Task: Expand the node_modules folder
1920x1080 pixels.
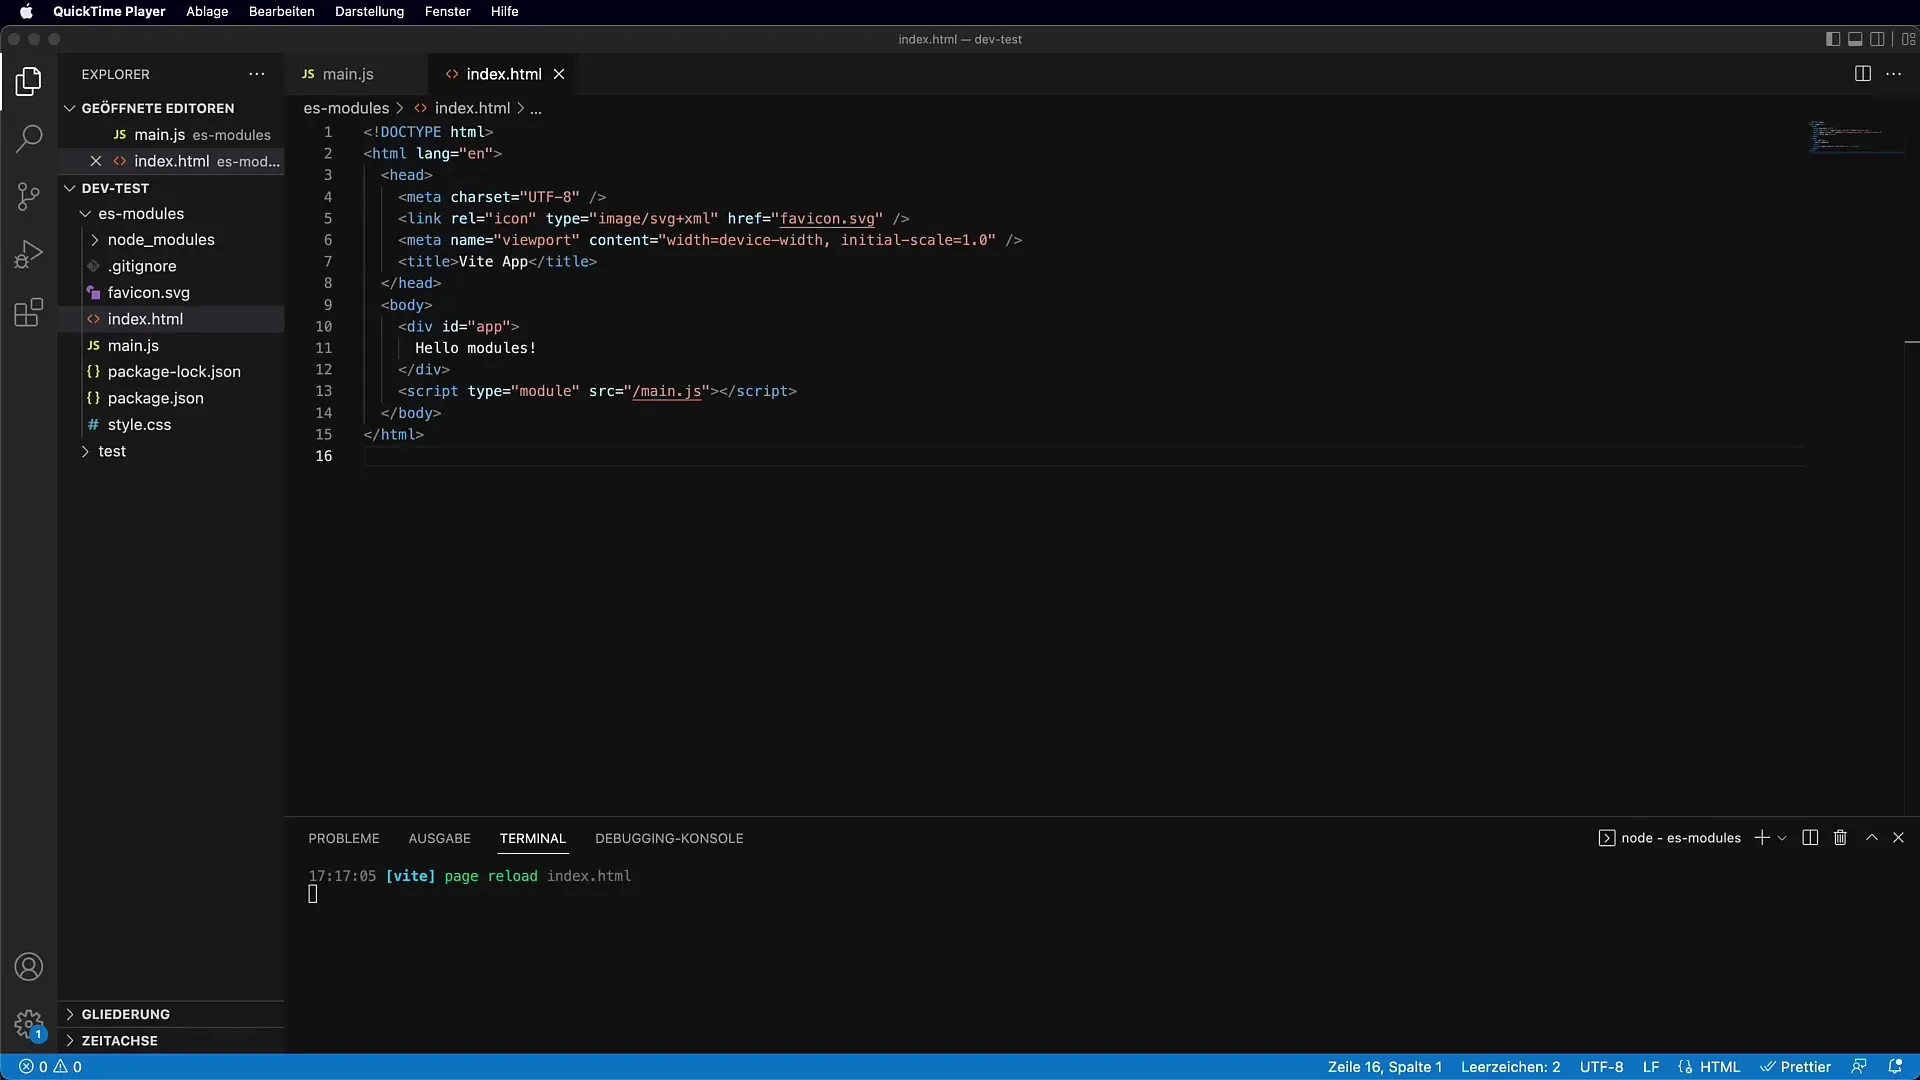Action: coord(161,240)
